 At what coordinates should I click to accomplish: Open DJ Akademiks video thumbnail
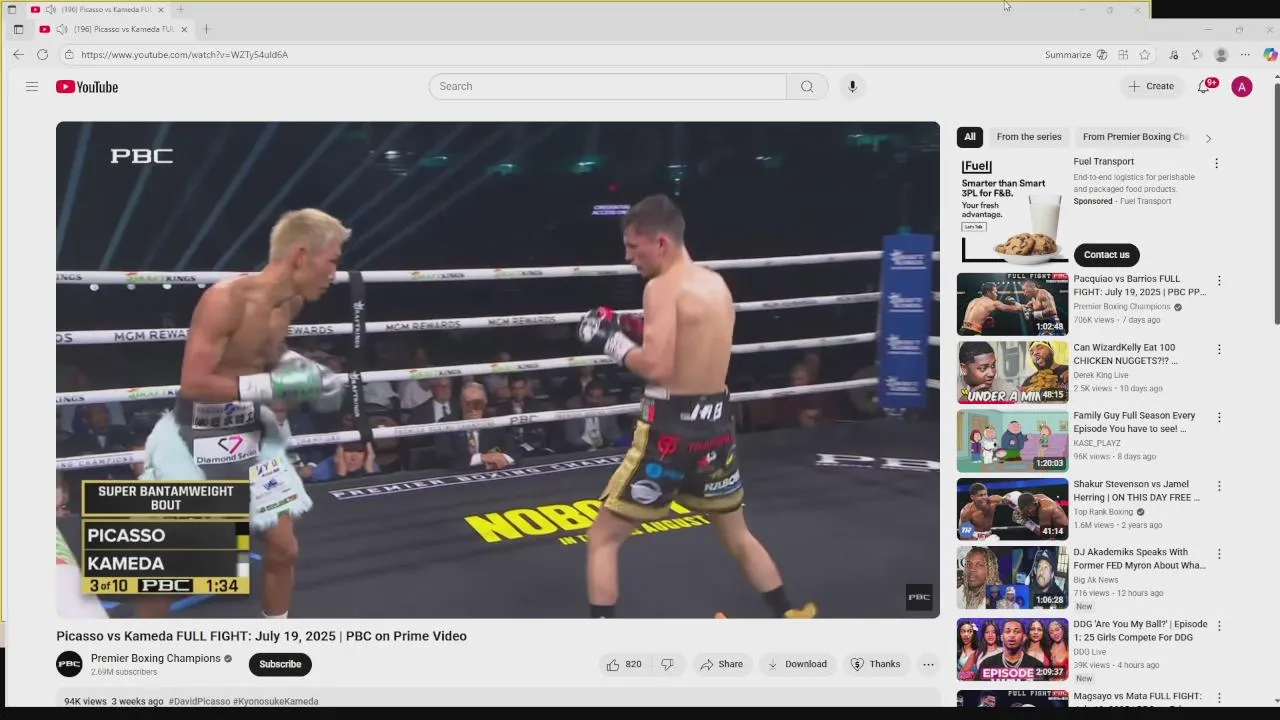(x=1012, y=577)
